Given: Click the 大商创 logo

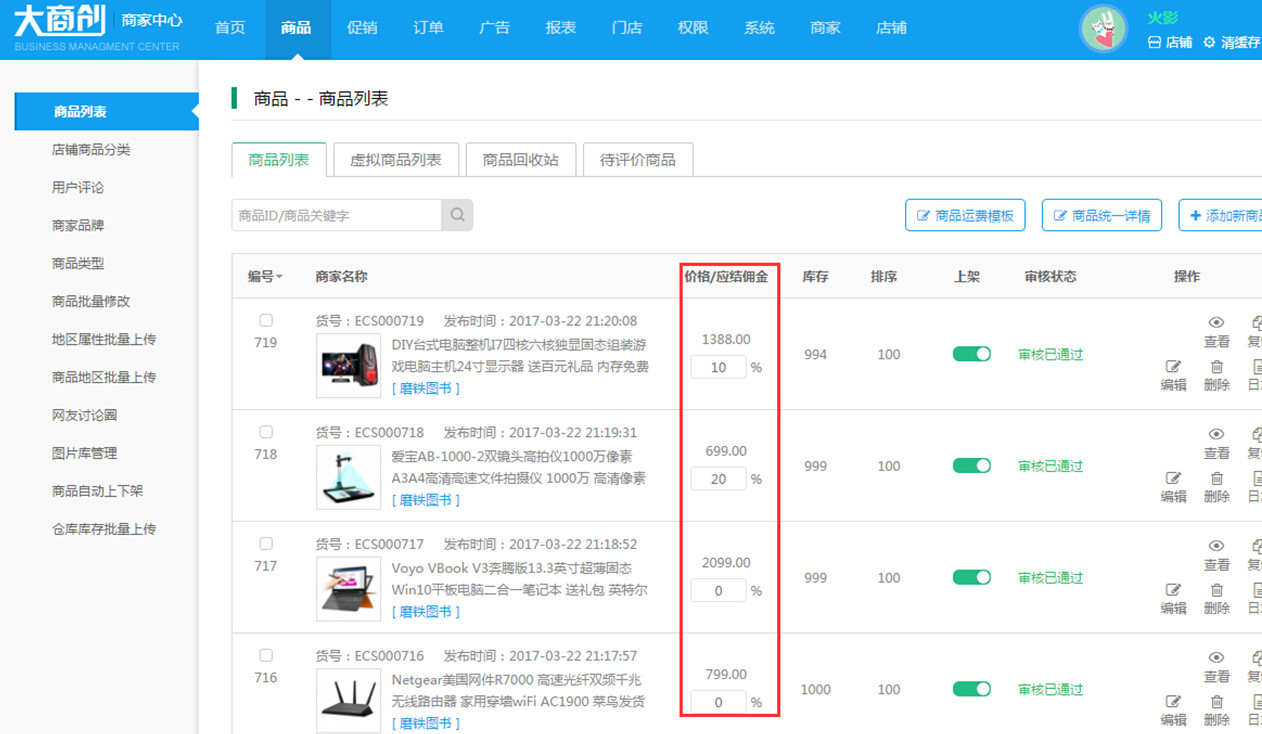Looking at the screenshot, I should tap(60, 21).
